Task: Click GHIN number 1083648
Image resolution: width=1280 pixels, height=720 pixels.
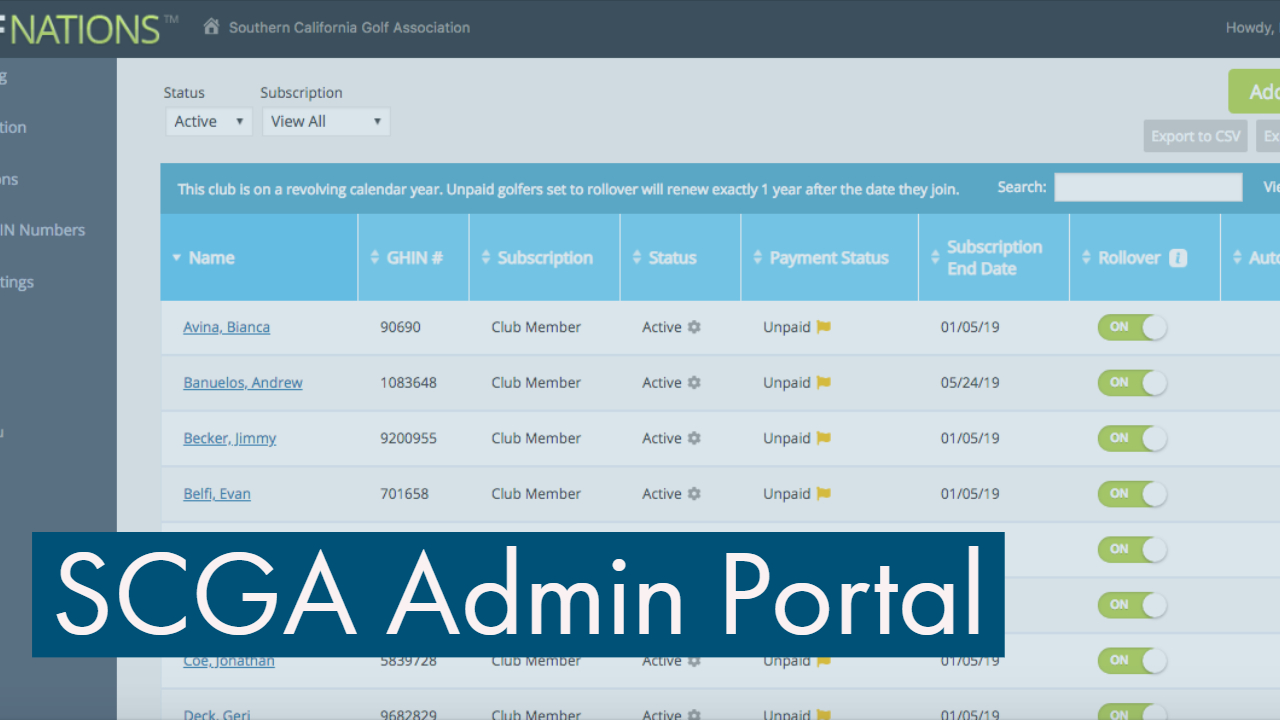Action: 408,383
